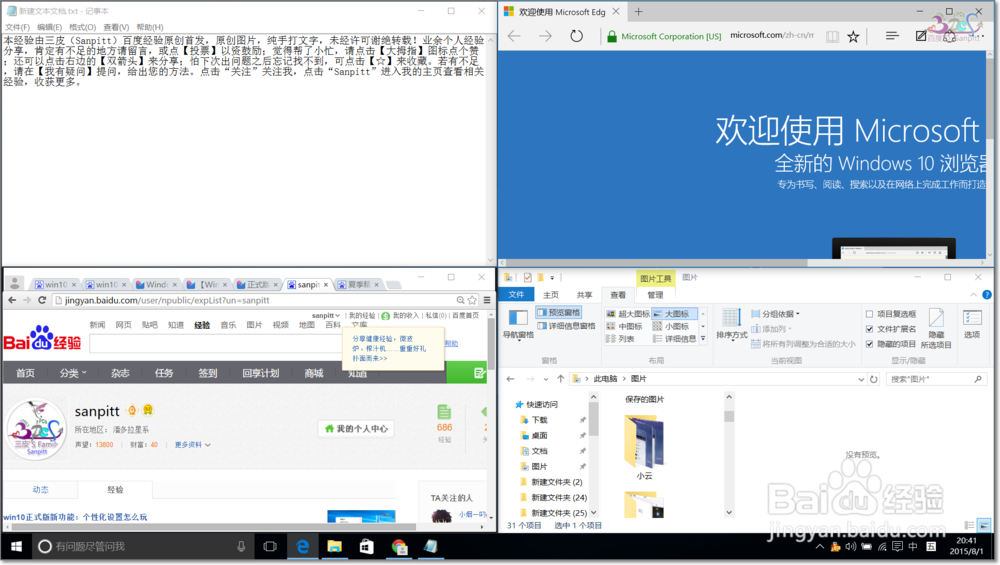This screenshot has width=1000, height=565.
Task: Bookmark page with Chrome star icon
Action: click(x=472, y=300)
